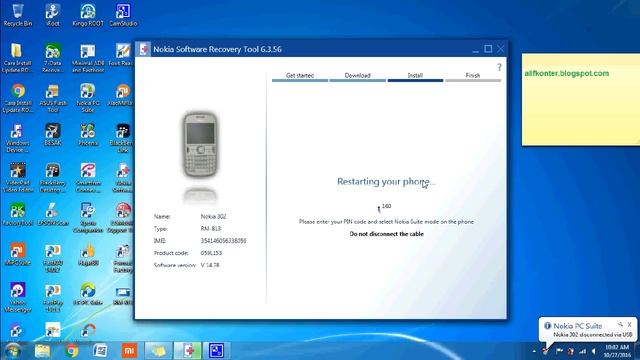Open Sticky Notes from the taskbar
This screenshot has height=360, width=640.
coord(158,351)
